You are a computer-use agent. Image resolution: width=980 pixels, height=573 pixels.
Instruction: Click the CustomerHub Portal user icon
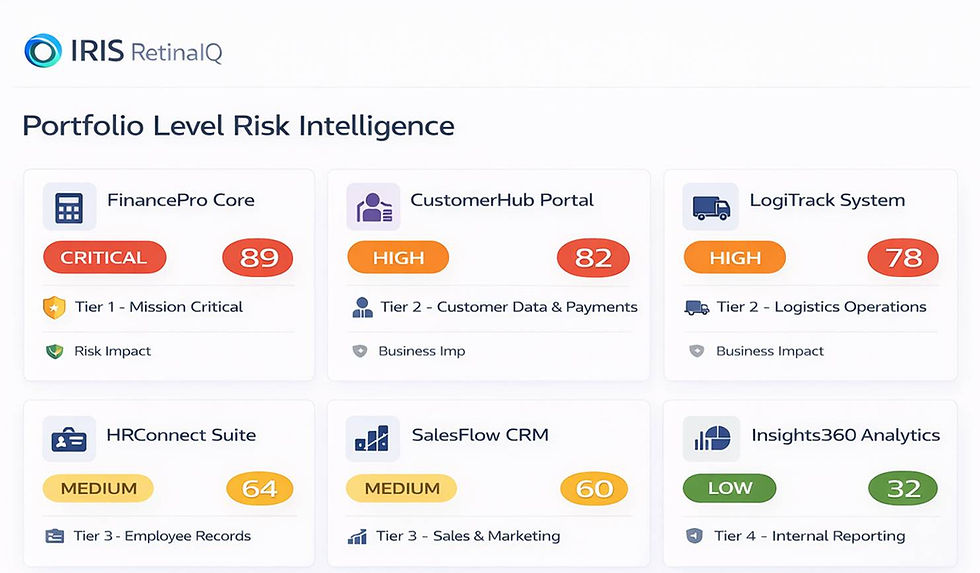coord(372,207)
